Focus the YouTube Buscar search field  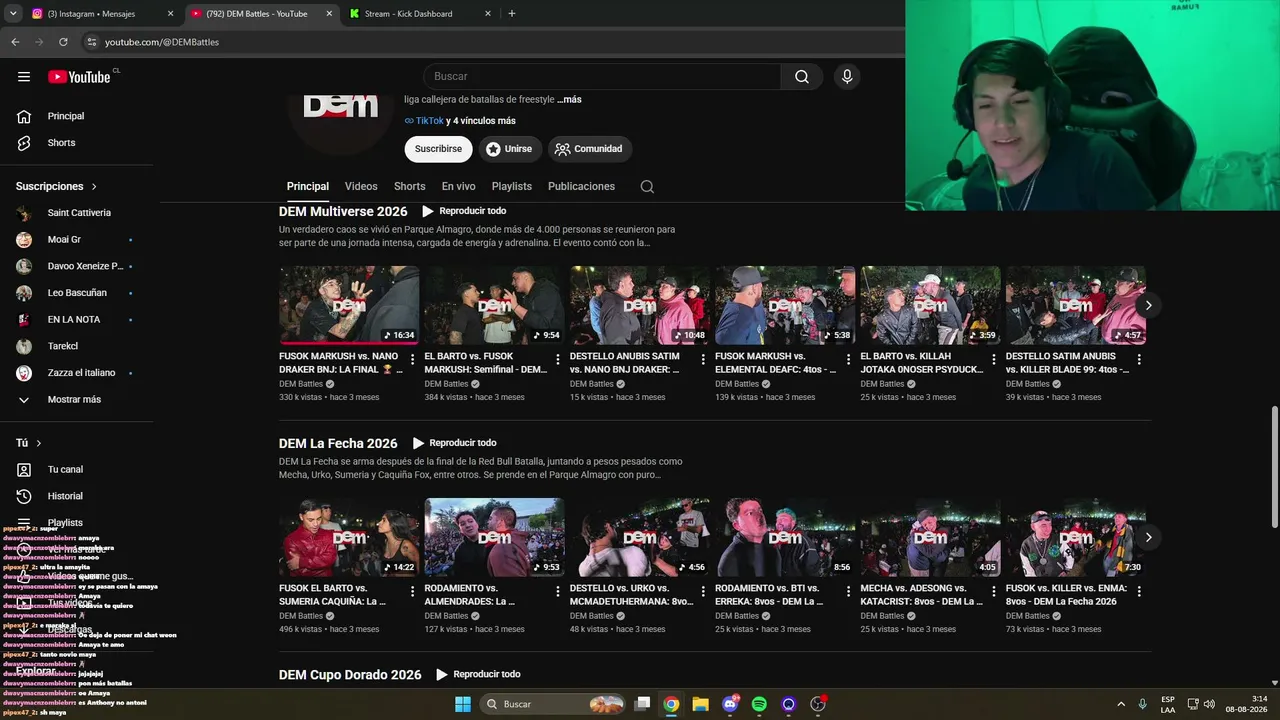602,77
